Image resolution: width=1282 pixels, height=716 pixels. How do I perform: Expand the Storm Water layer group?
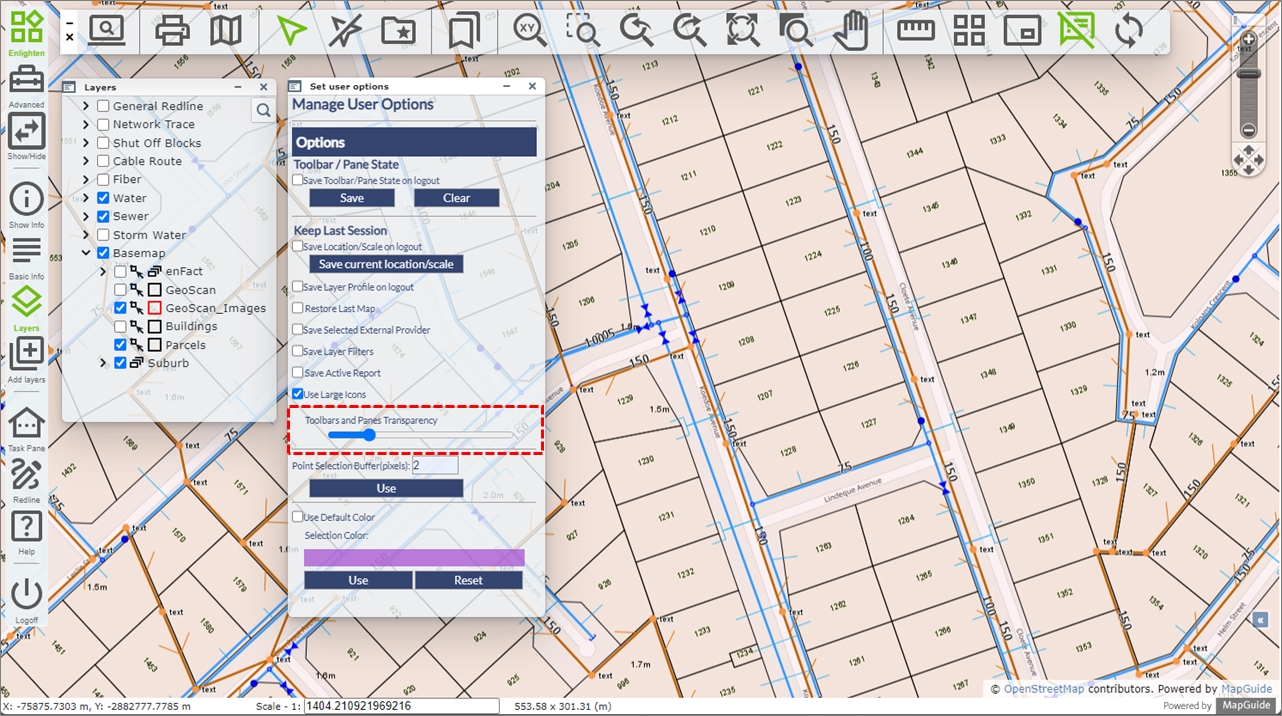pyautogui.click(x=87, y=235)
